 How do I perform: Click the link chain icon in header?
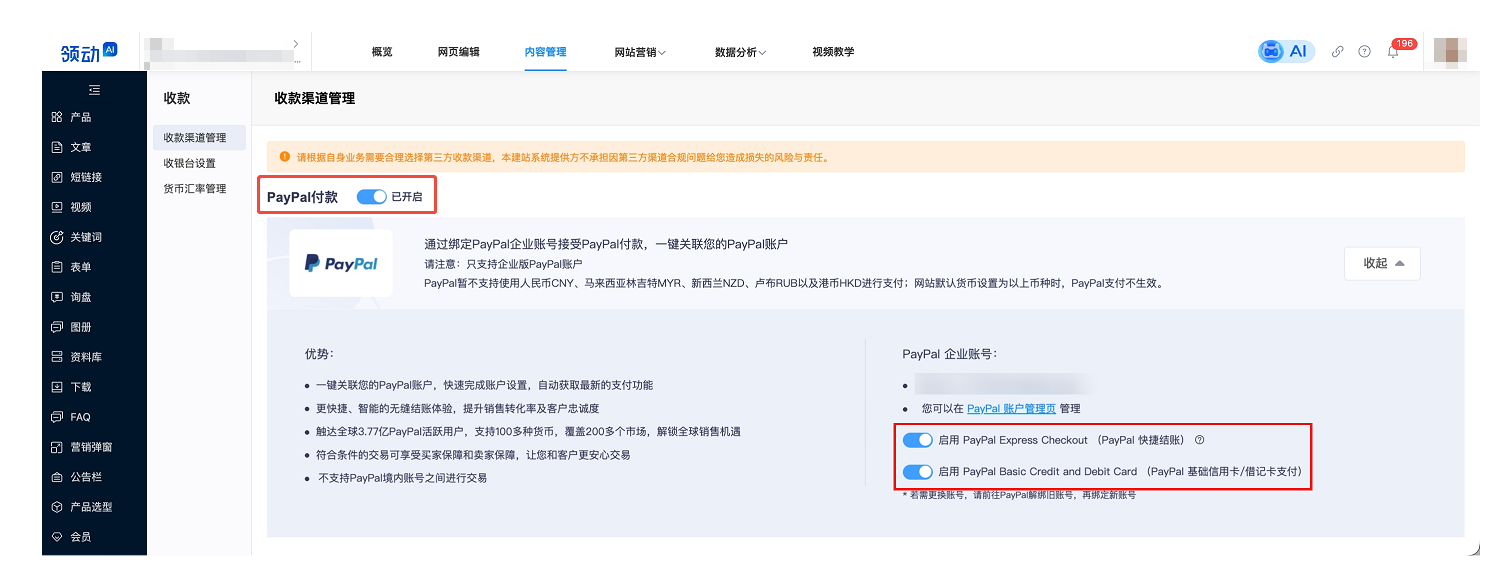[x=1337, y=52]
